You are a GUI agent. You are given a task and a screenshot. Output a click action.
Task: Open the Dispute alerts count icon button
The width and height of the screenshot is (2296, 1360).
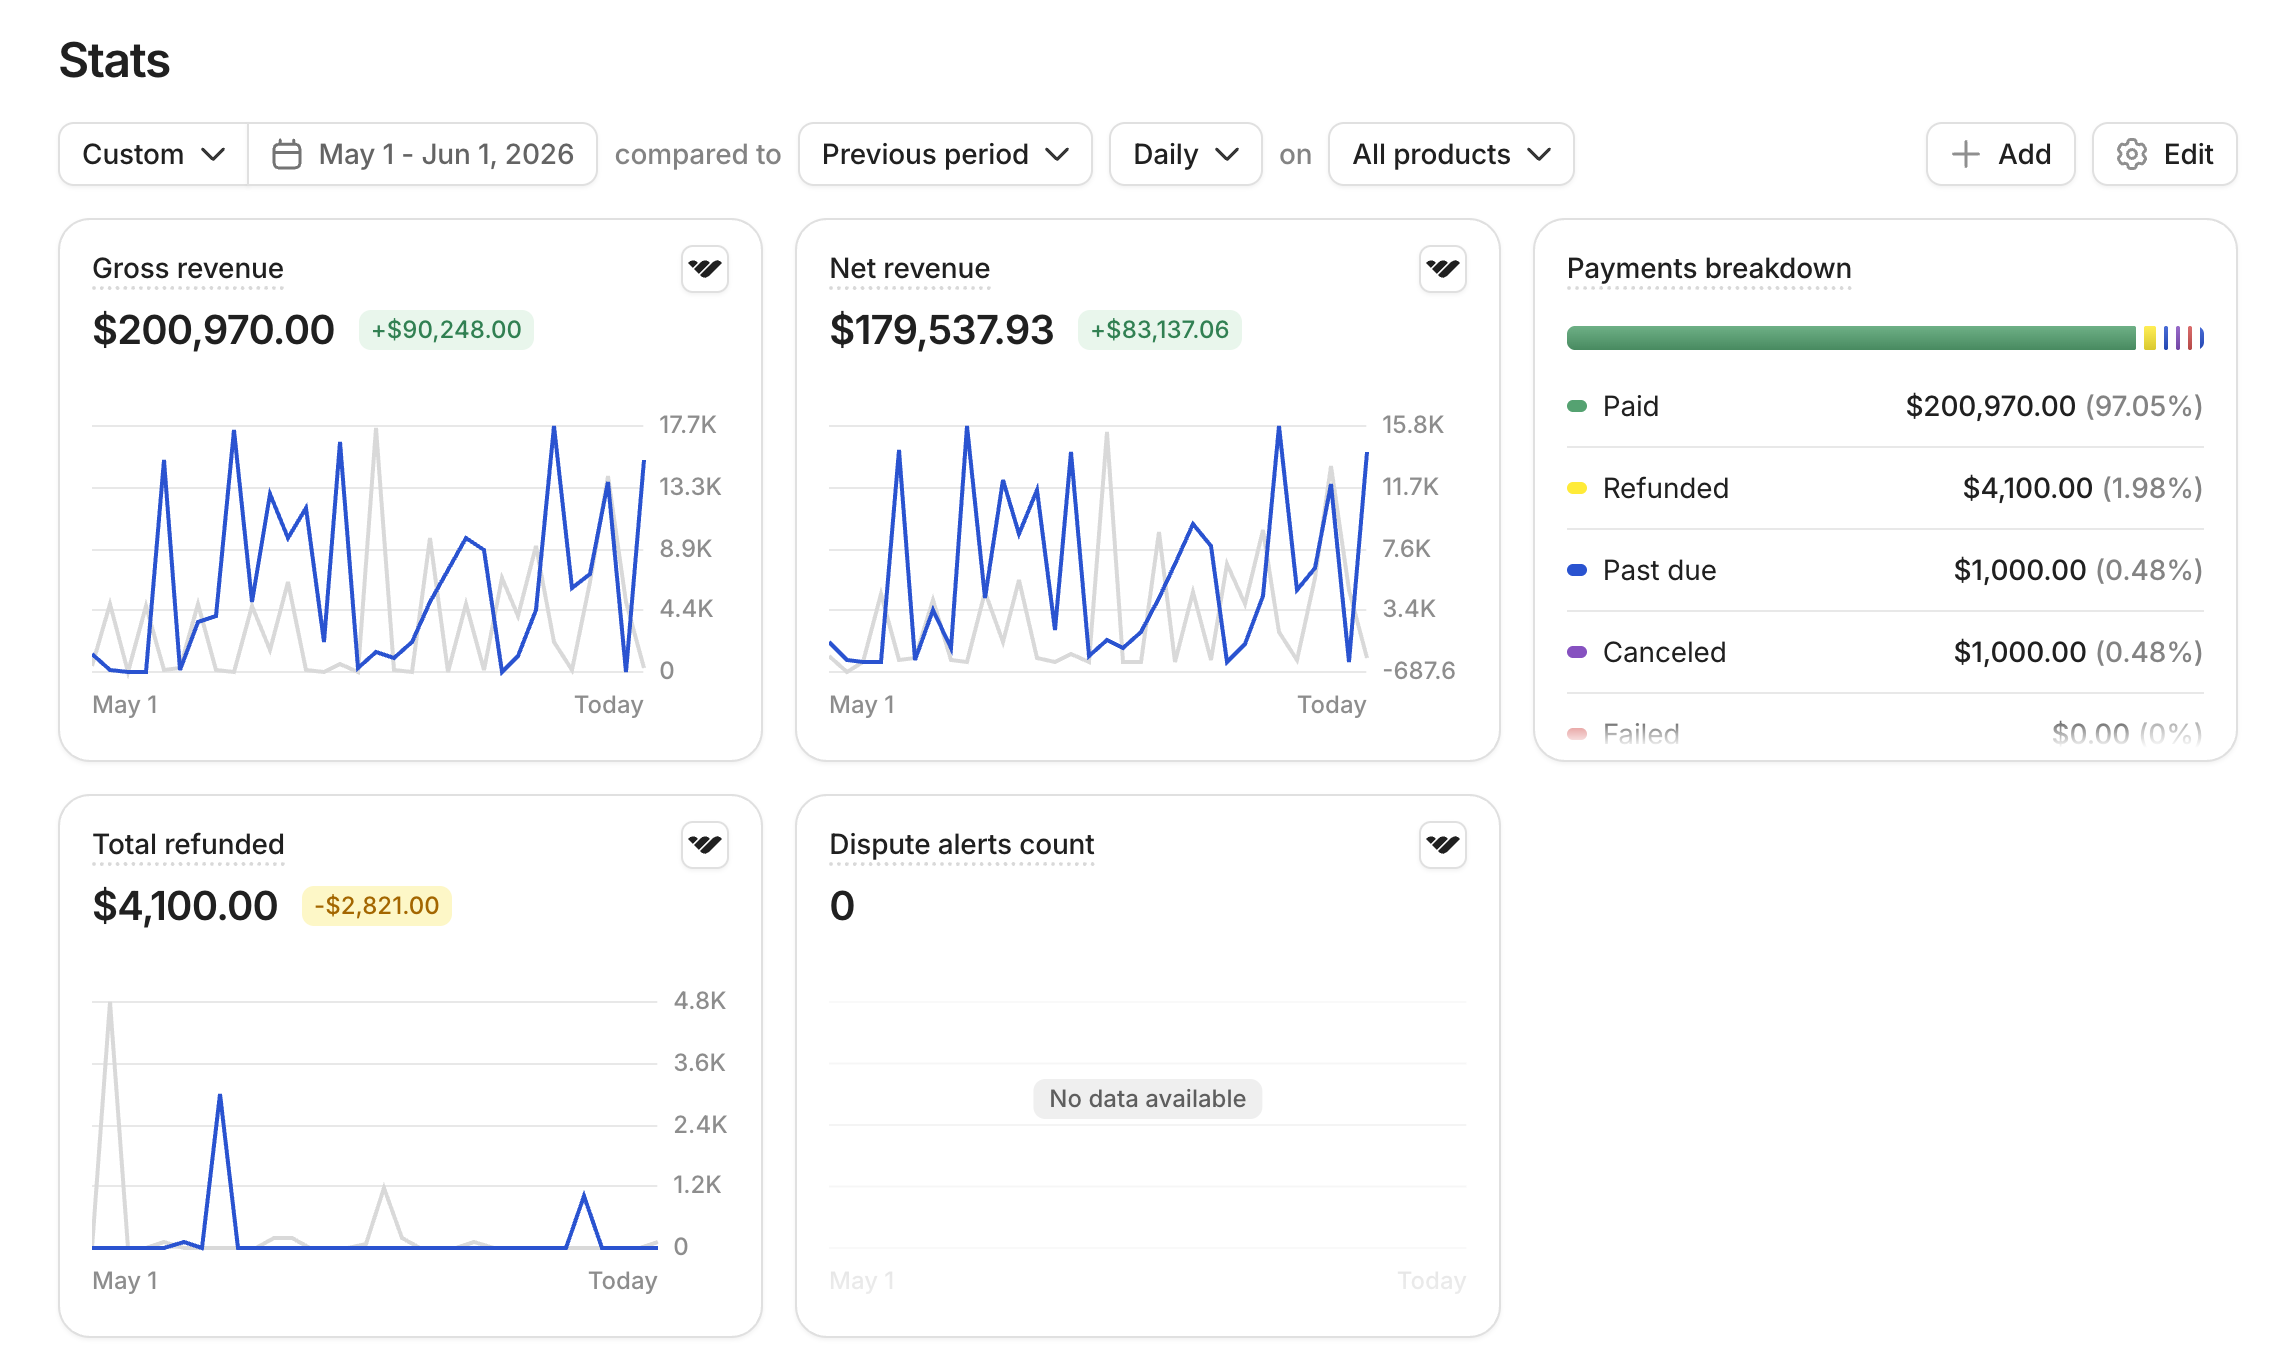[1442, 845]
